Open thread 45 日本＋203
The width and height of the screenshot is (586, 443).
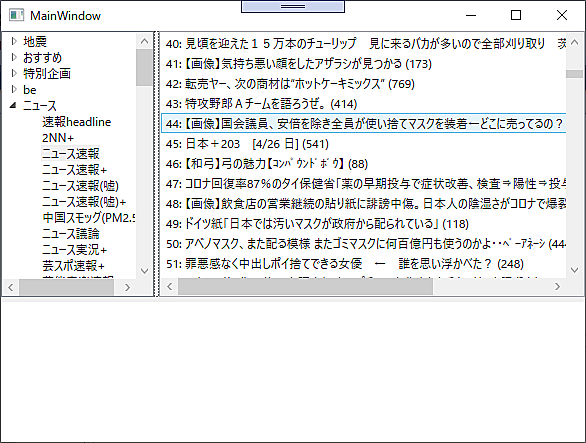[x=363, y=144]
